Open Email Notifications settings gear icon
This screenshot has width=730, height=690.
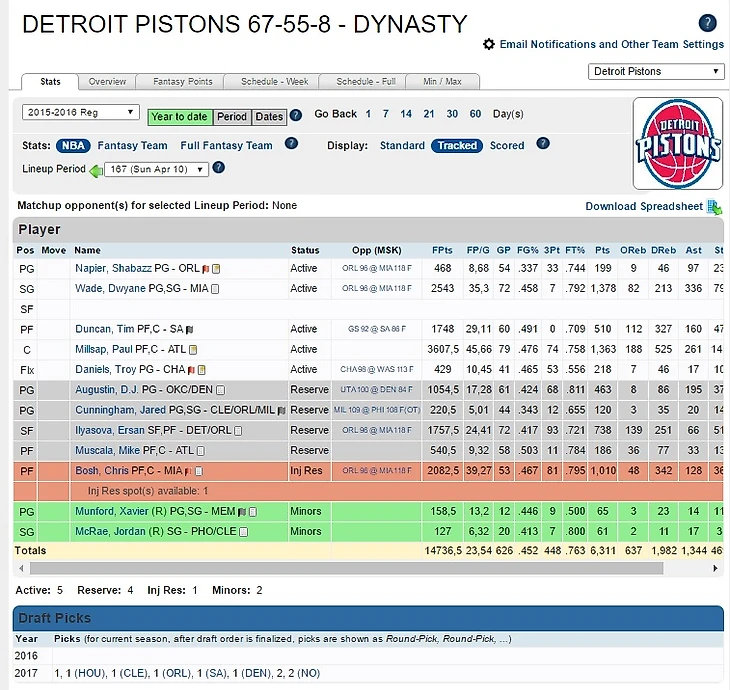click(489, 44)
